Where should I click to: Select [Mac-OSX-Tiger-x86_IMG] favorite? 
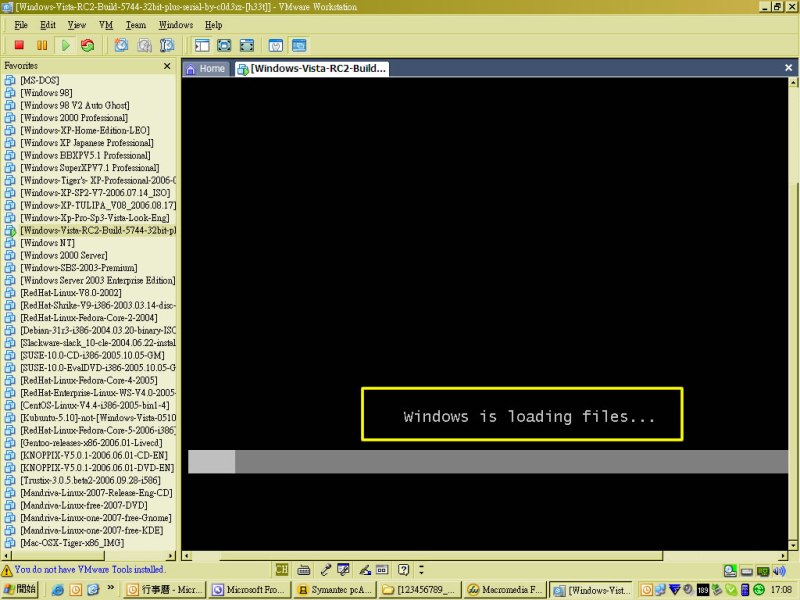[72, 543]
